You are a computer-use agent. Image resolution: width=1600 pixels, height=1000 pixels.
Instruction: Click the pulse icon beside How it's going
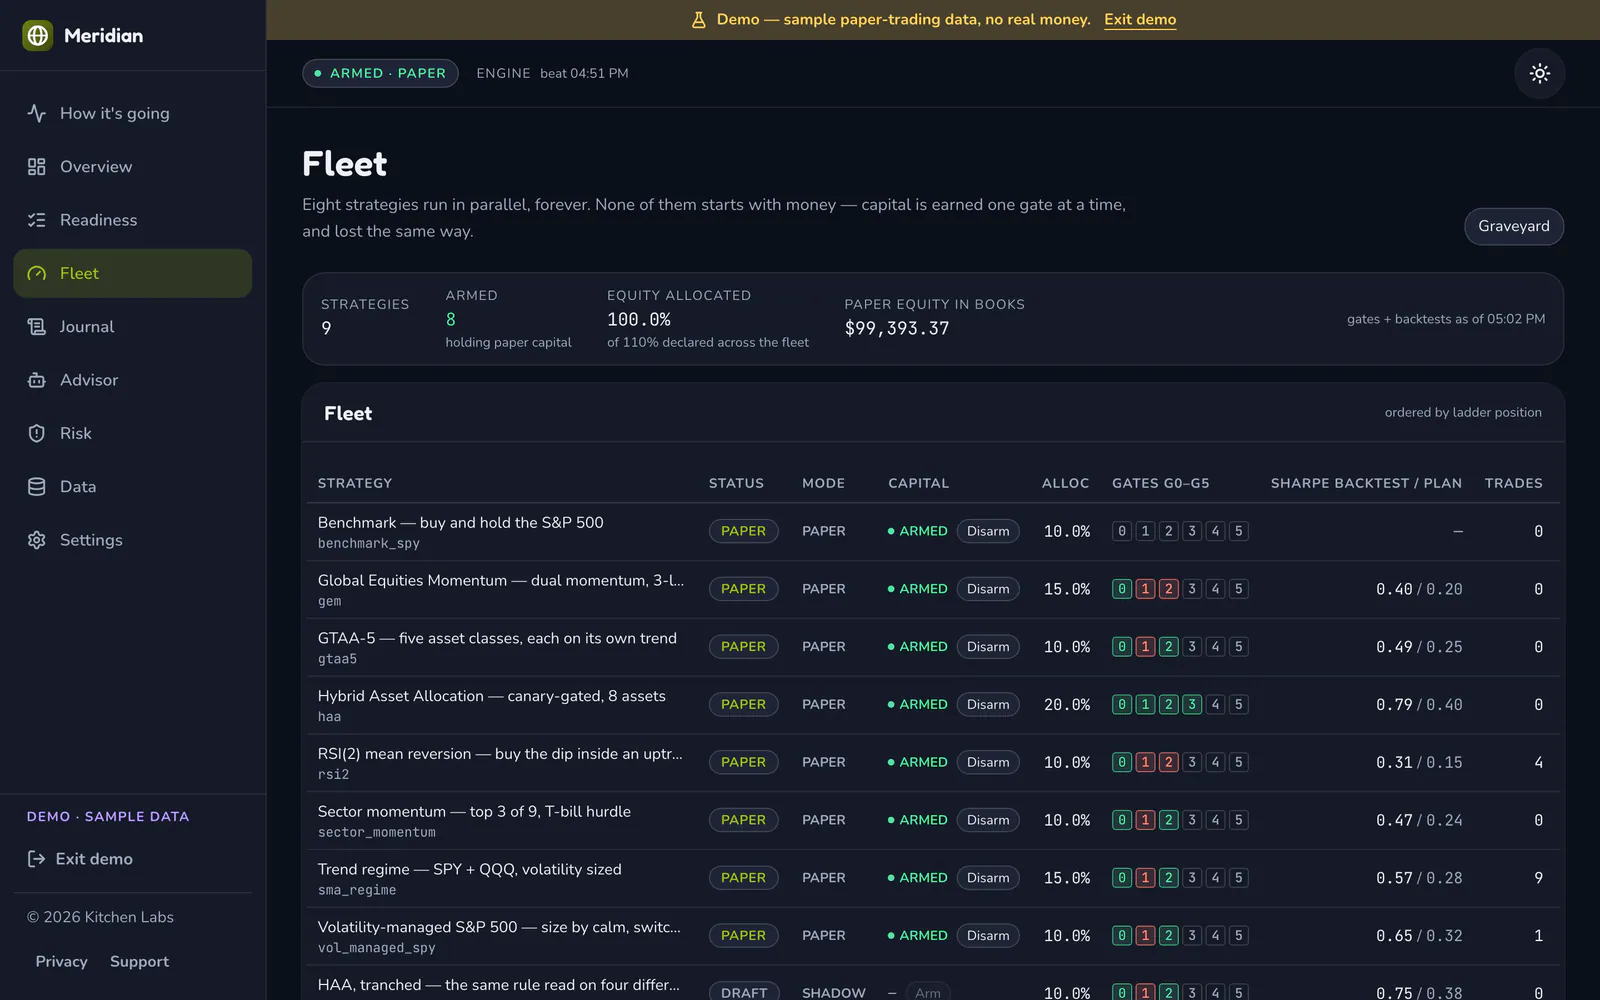tap(37, 113)
